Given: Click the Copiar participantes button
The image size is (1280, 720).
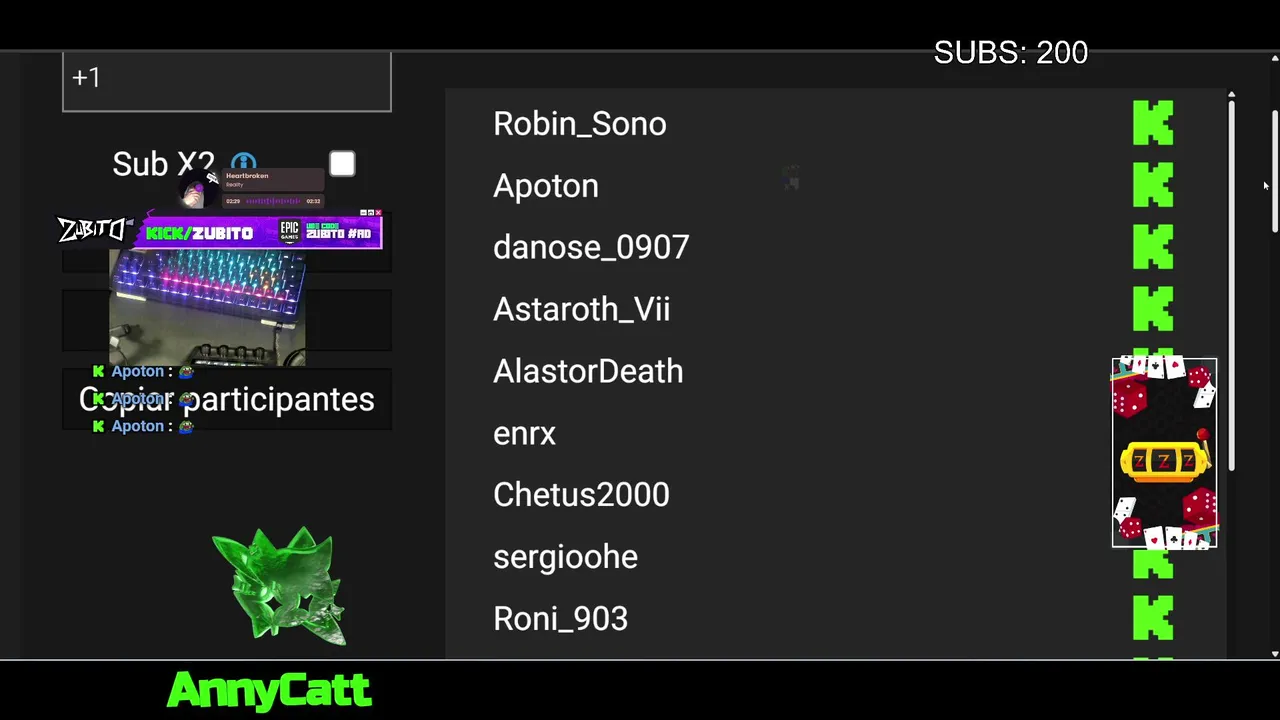Looking at the screenshot, I should coord(227,399).
